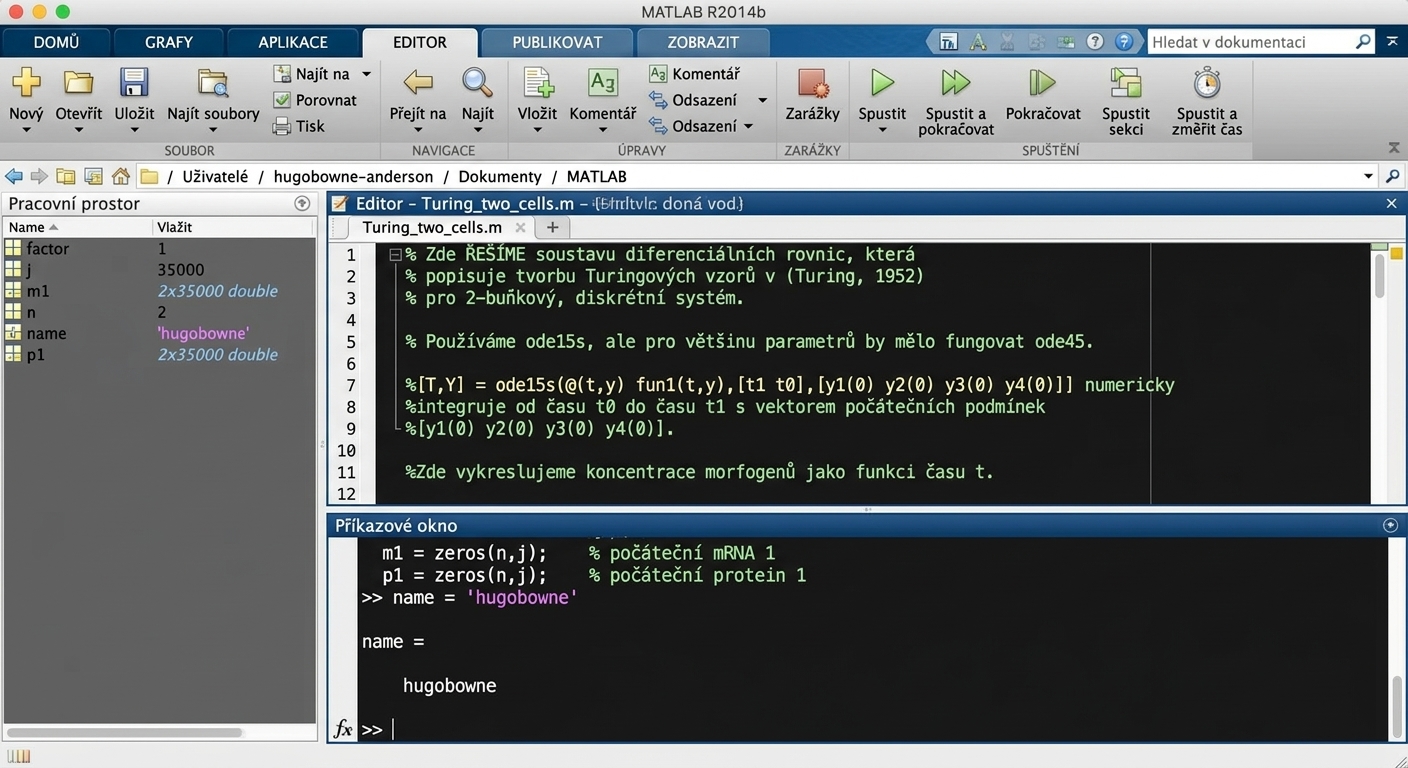Screen dimensions: 1408x768
Task: Click the Nový (new file) plus icon
Action: (x=26, y=82)
